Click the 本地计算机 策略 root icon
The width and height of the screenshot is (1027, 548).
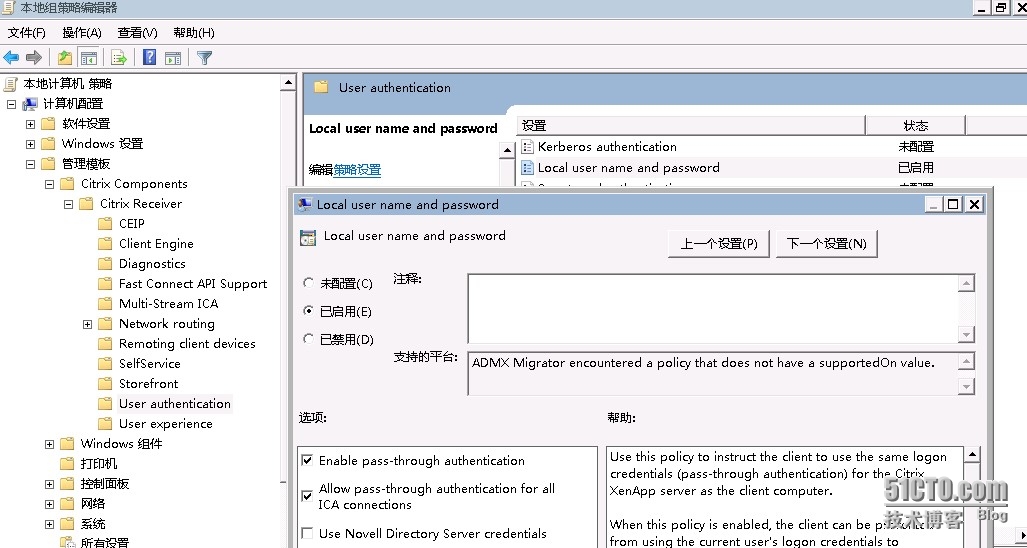(11, 84)
